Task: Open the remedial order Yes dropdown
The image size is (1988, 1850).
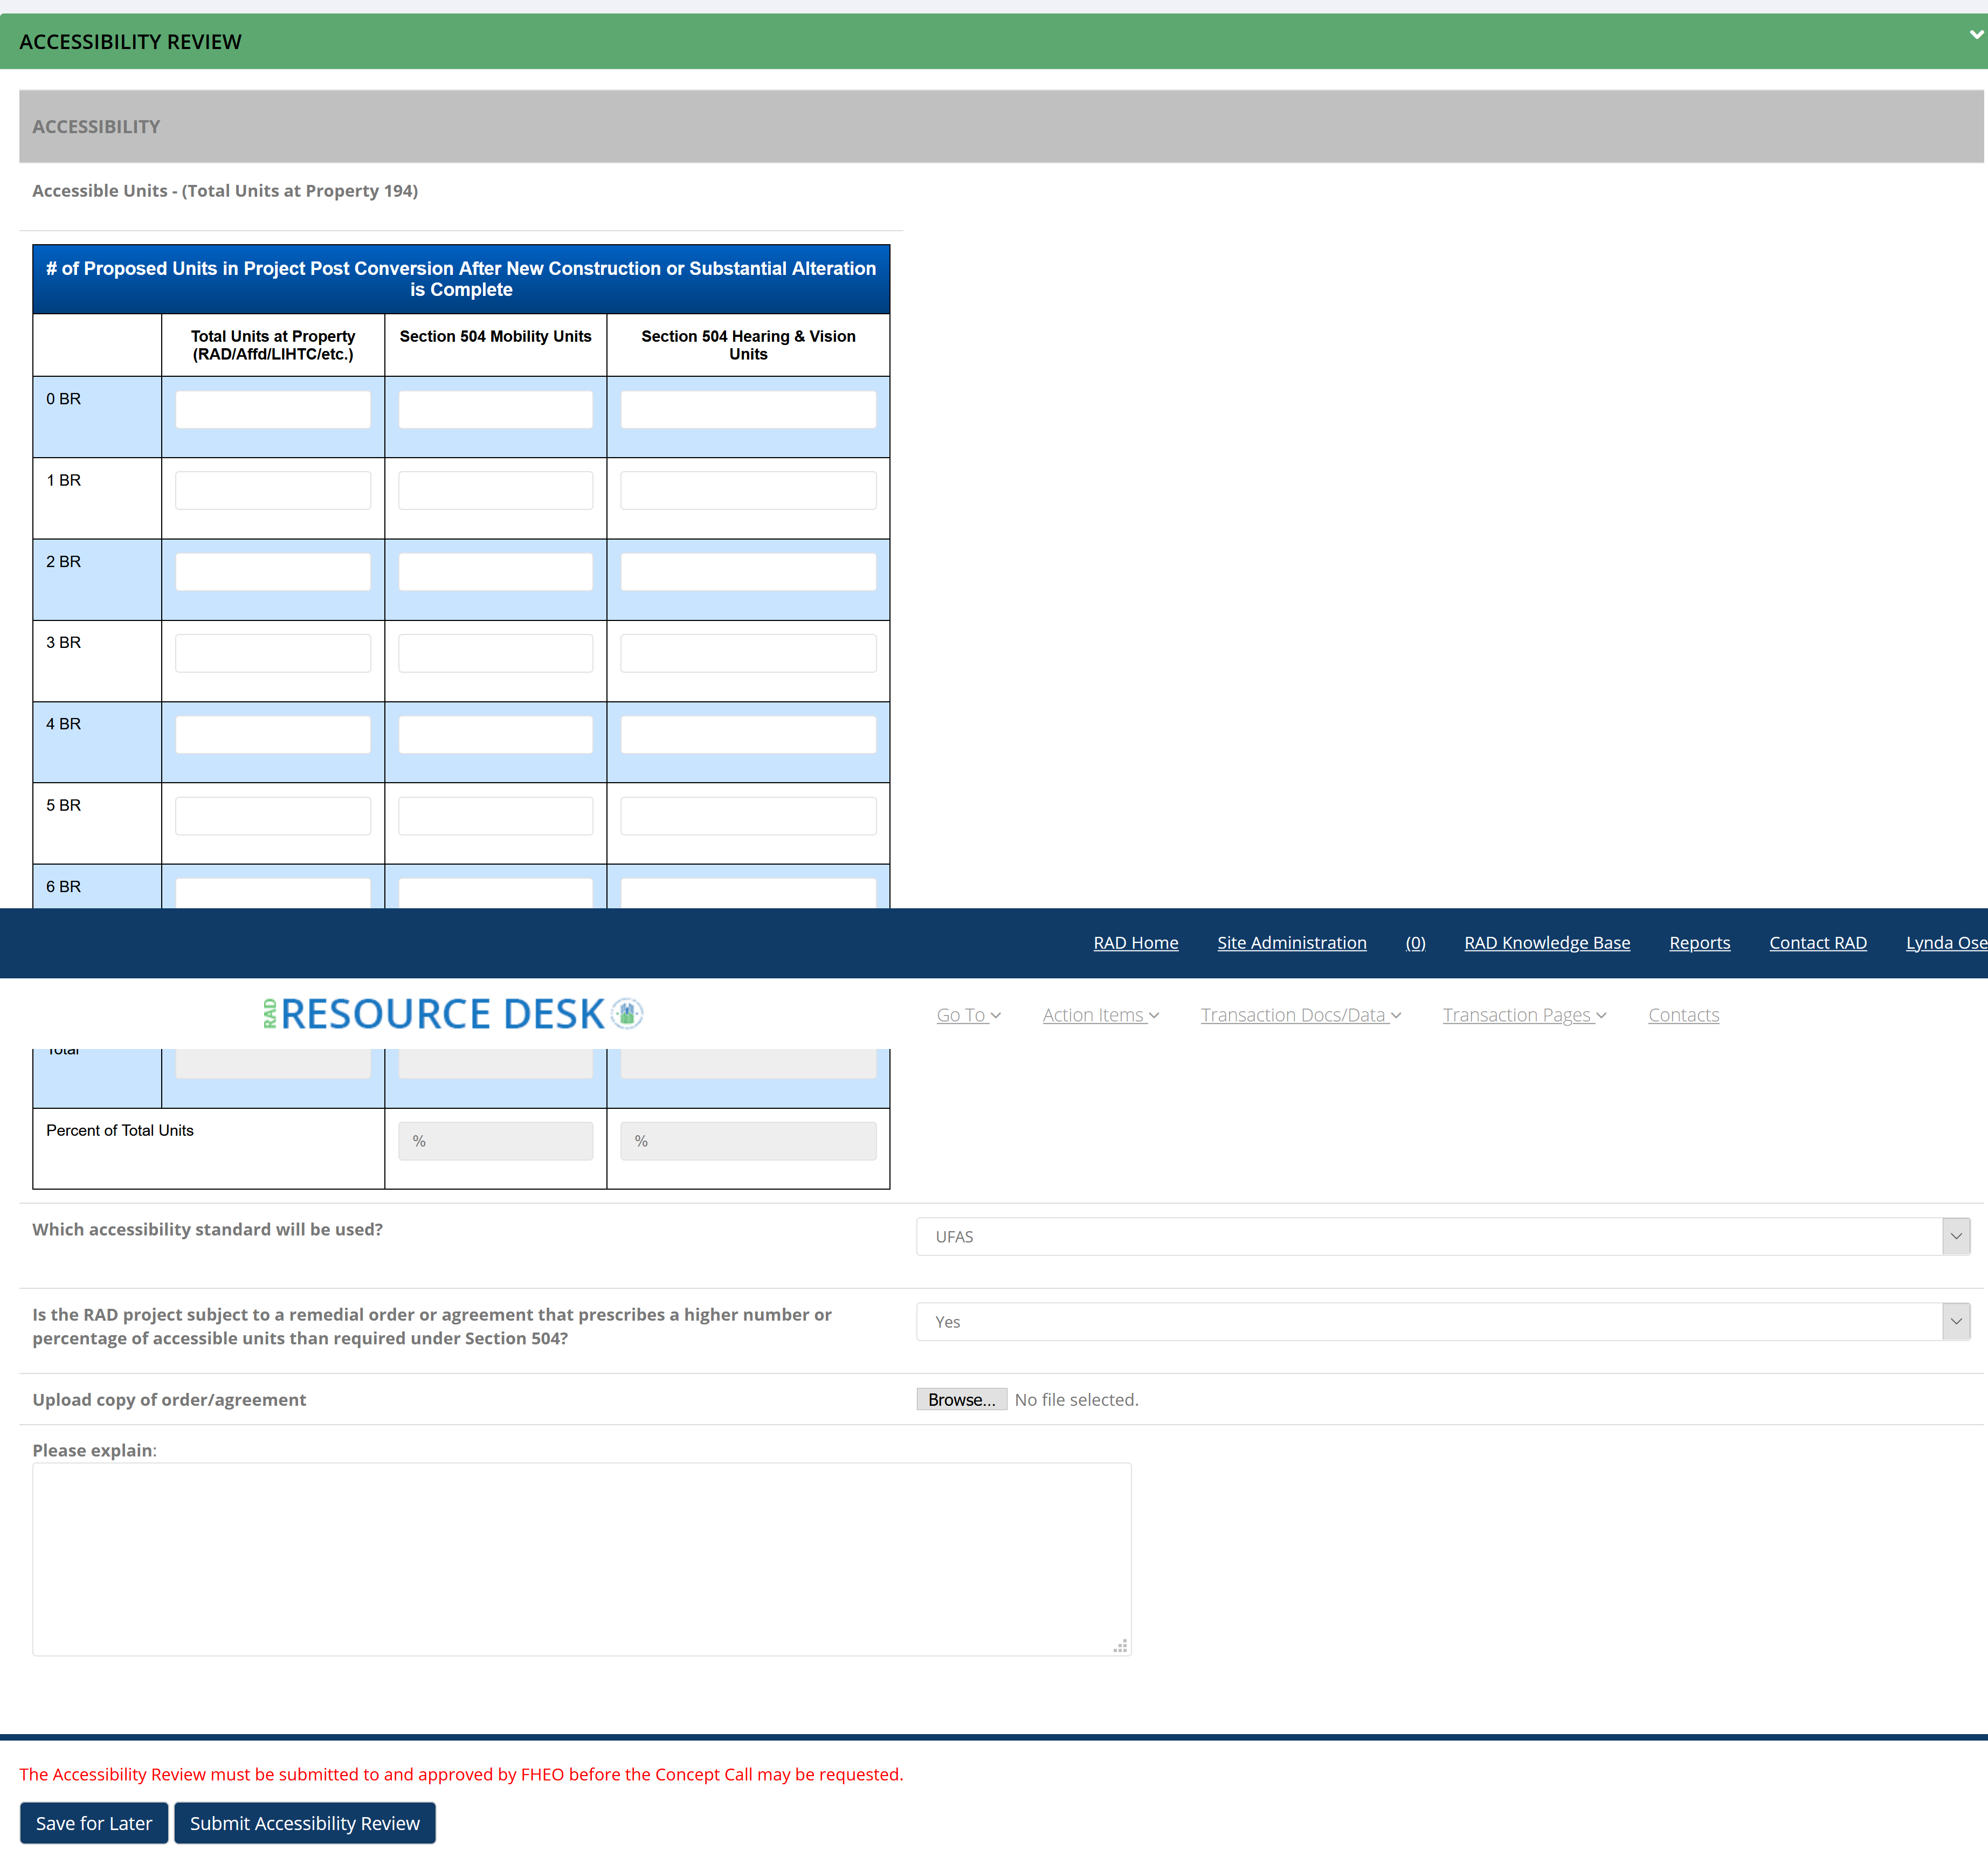Action: pyautogui.click(x=1442, y=1322)
